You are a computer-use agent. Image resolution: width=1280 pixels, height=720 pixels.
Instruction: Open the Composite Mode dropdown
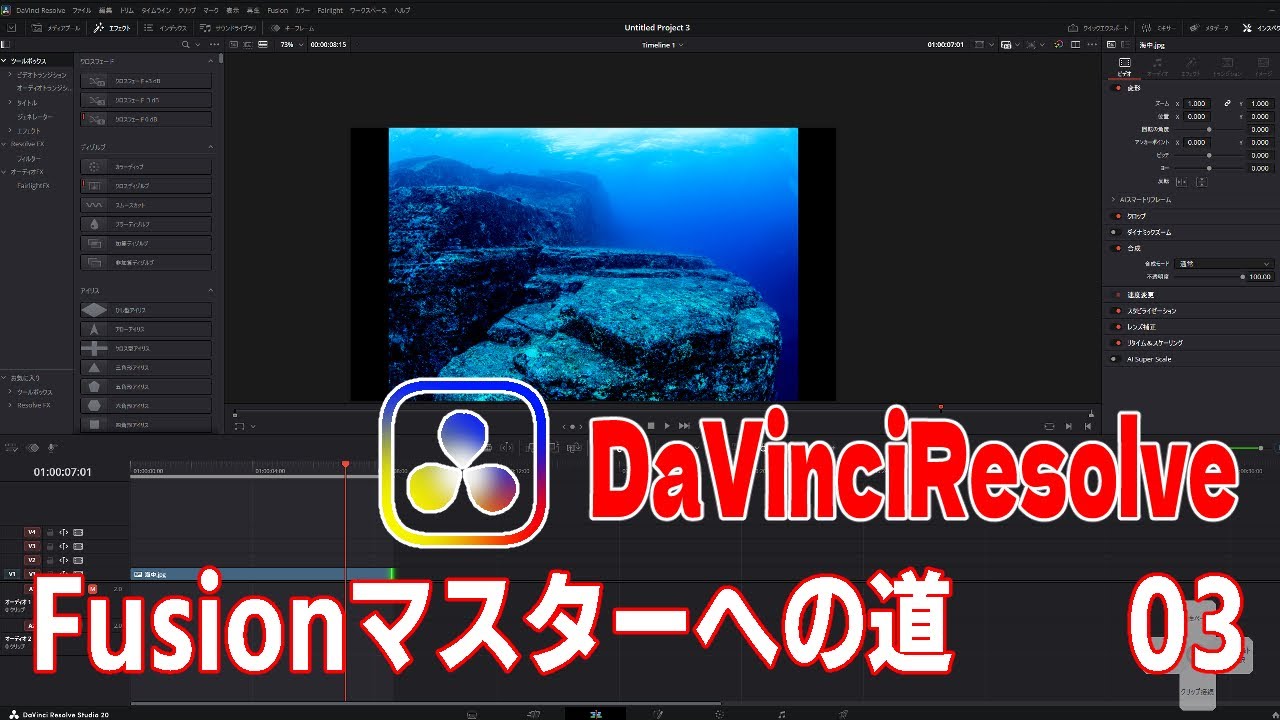pos(1224,264)
